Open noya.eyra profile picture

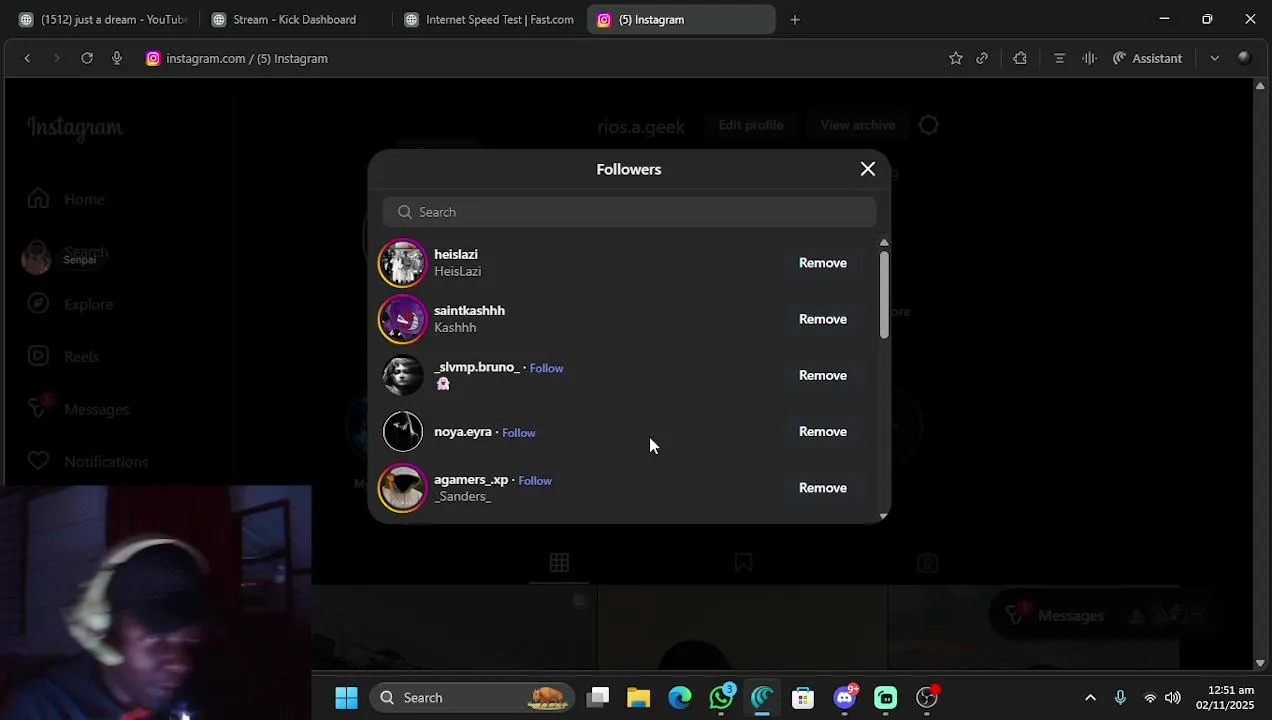(x=403, y=431)
